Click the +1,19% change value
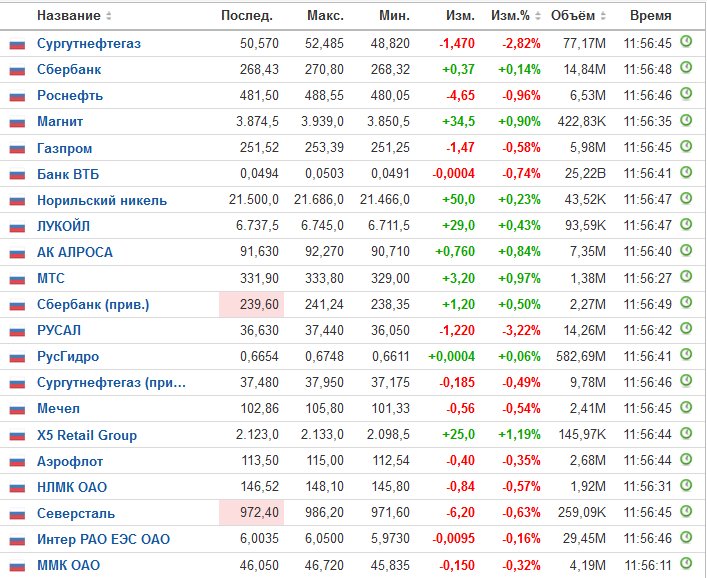The width and height of the screenshot is (707, 578). coord(519,435)
